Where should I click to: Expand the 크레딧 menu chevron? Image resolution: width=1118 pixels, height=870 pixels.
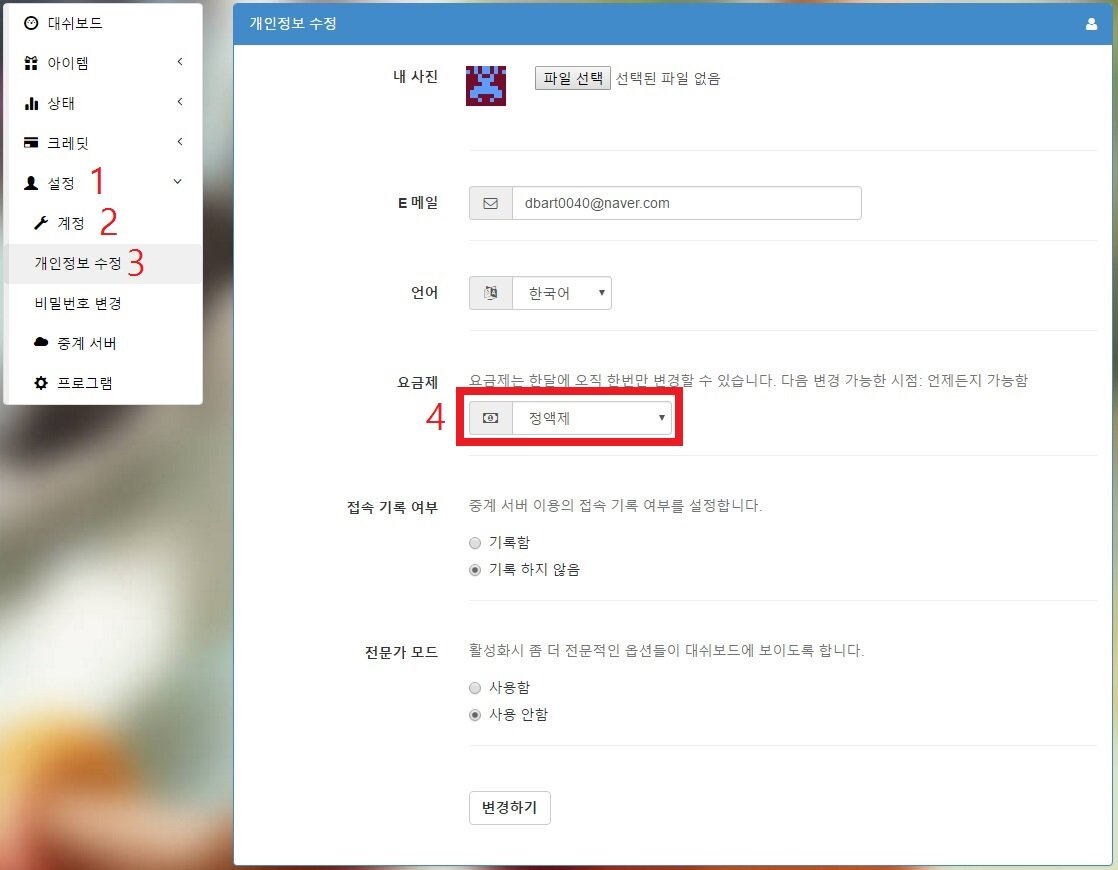(x=180, y=142)
